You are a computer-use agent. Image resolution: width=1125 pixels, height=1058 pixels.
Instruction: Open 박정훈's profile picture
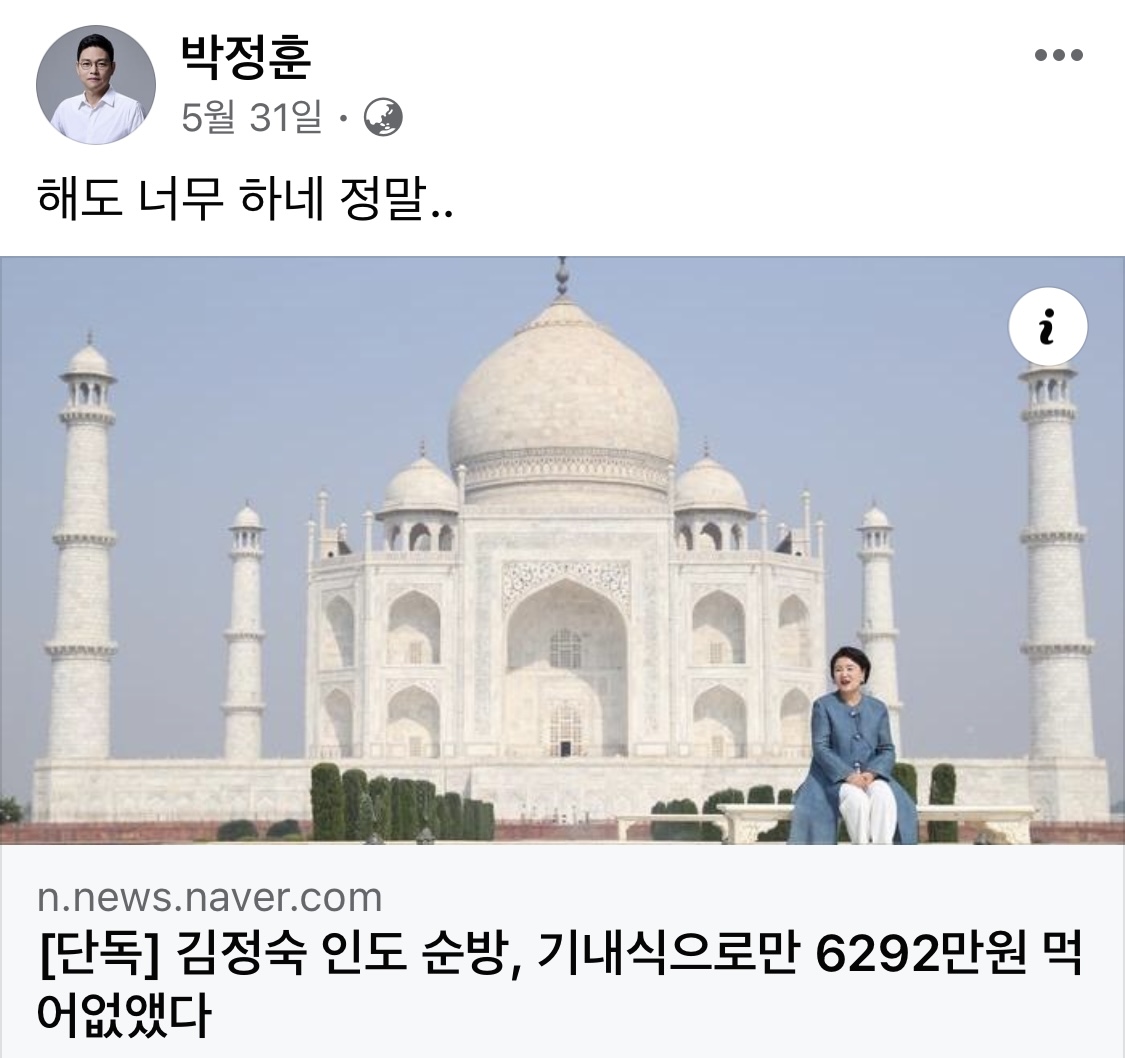(x=96, y=85)
